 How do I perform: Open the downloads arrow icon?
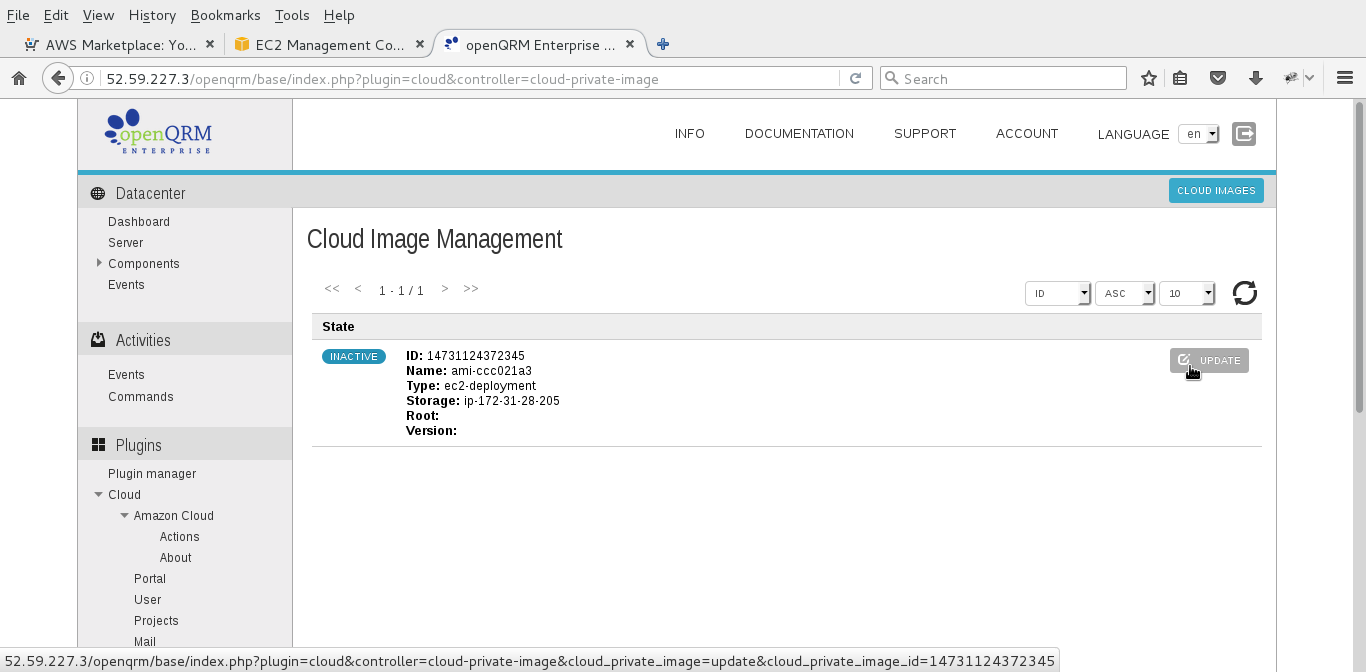[1256, 78]
